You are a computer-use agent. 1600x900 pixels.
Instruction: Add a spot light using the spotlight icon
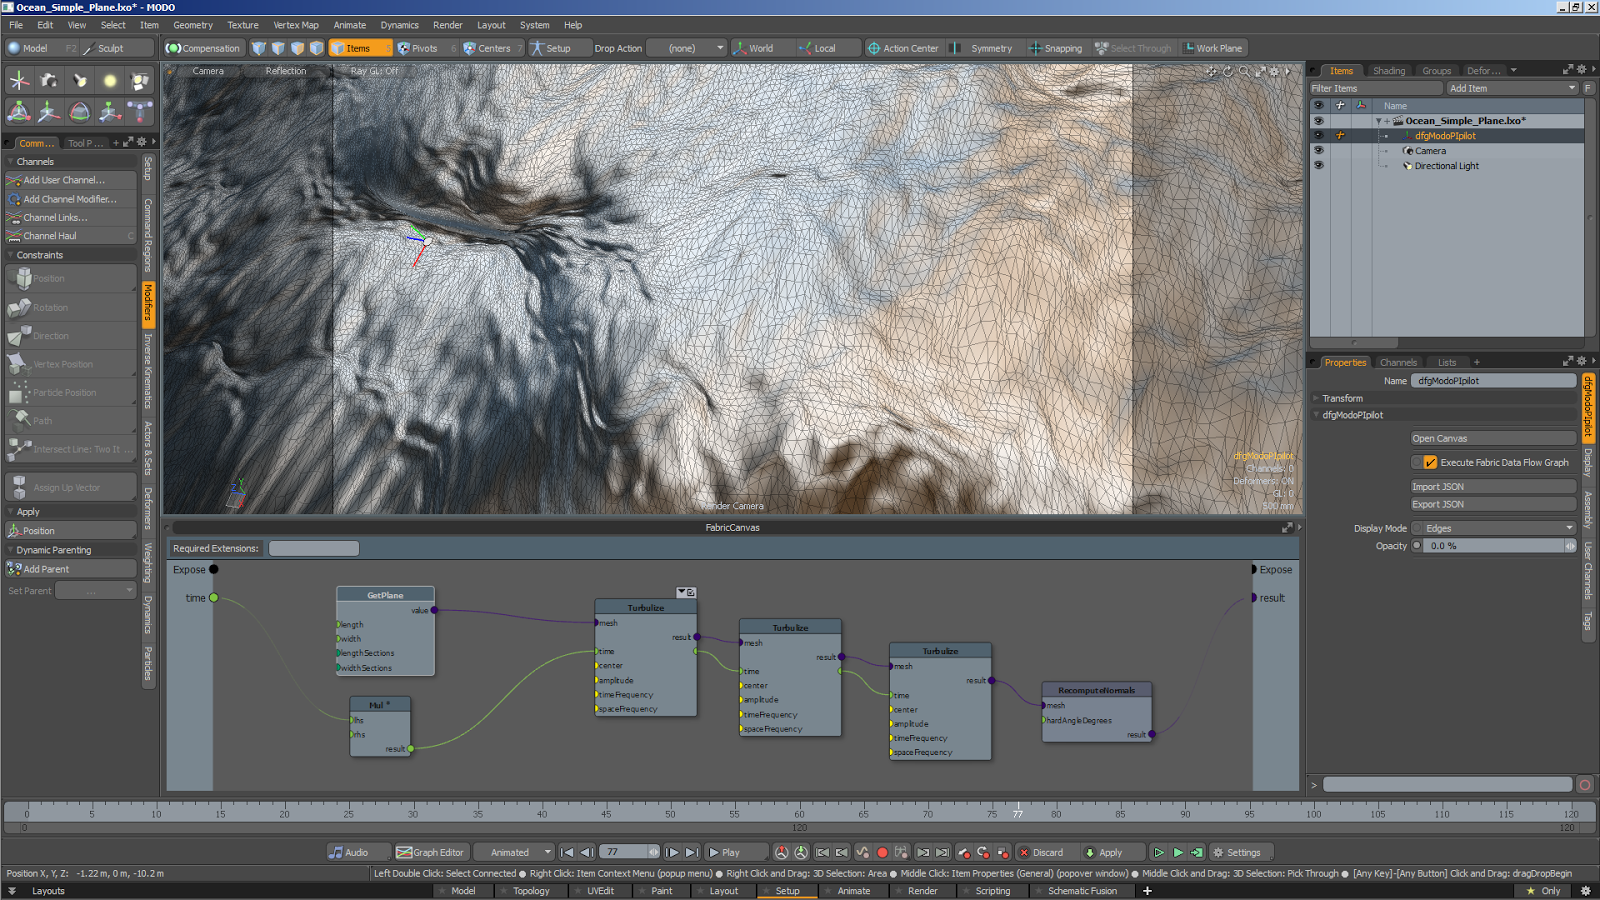point(80,81)
